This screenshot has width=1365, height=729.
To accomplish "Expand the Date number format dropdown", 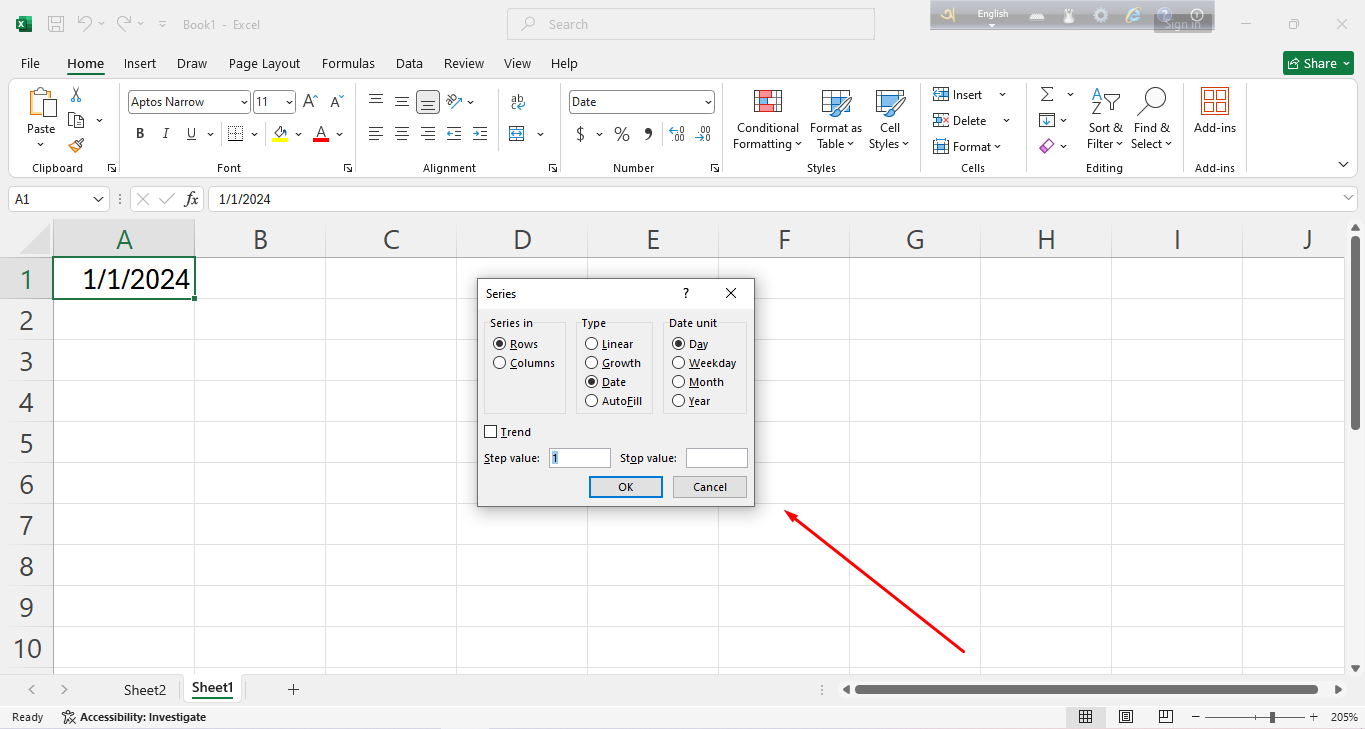I will [708, 102].
